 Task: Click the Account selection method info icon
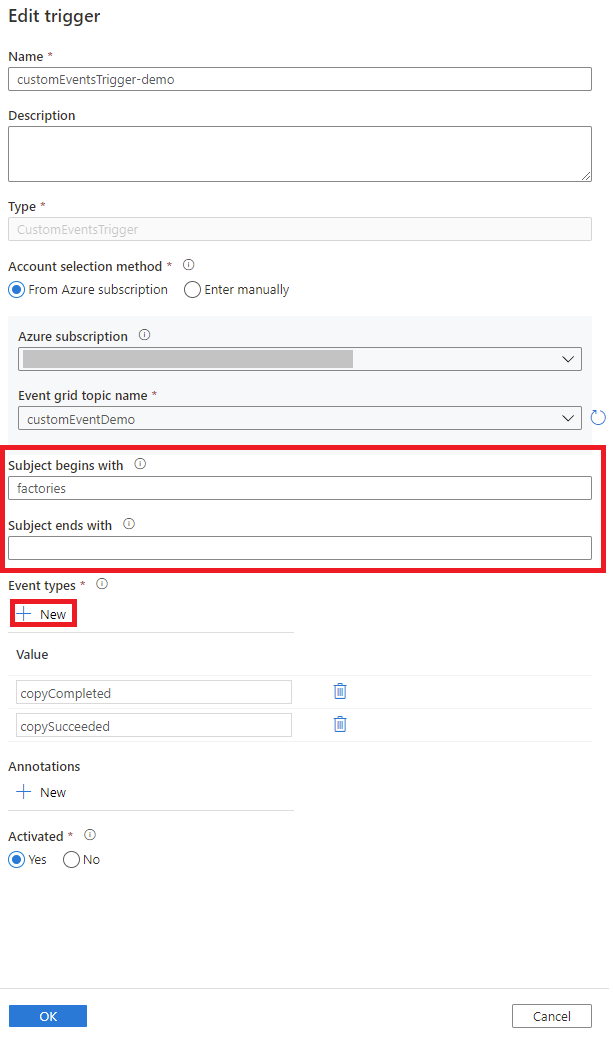[189, 266]
